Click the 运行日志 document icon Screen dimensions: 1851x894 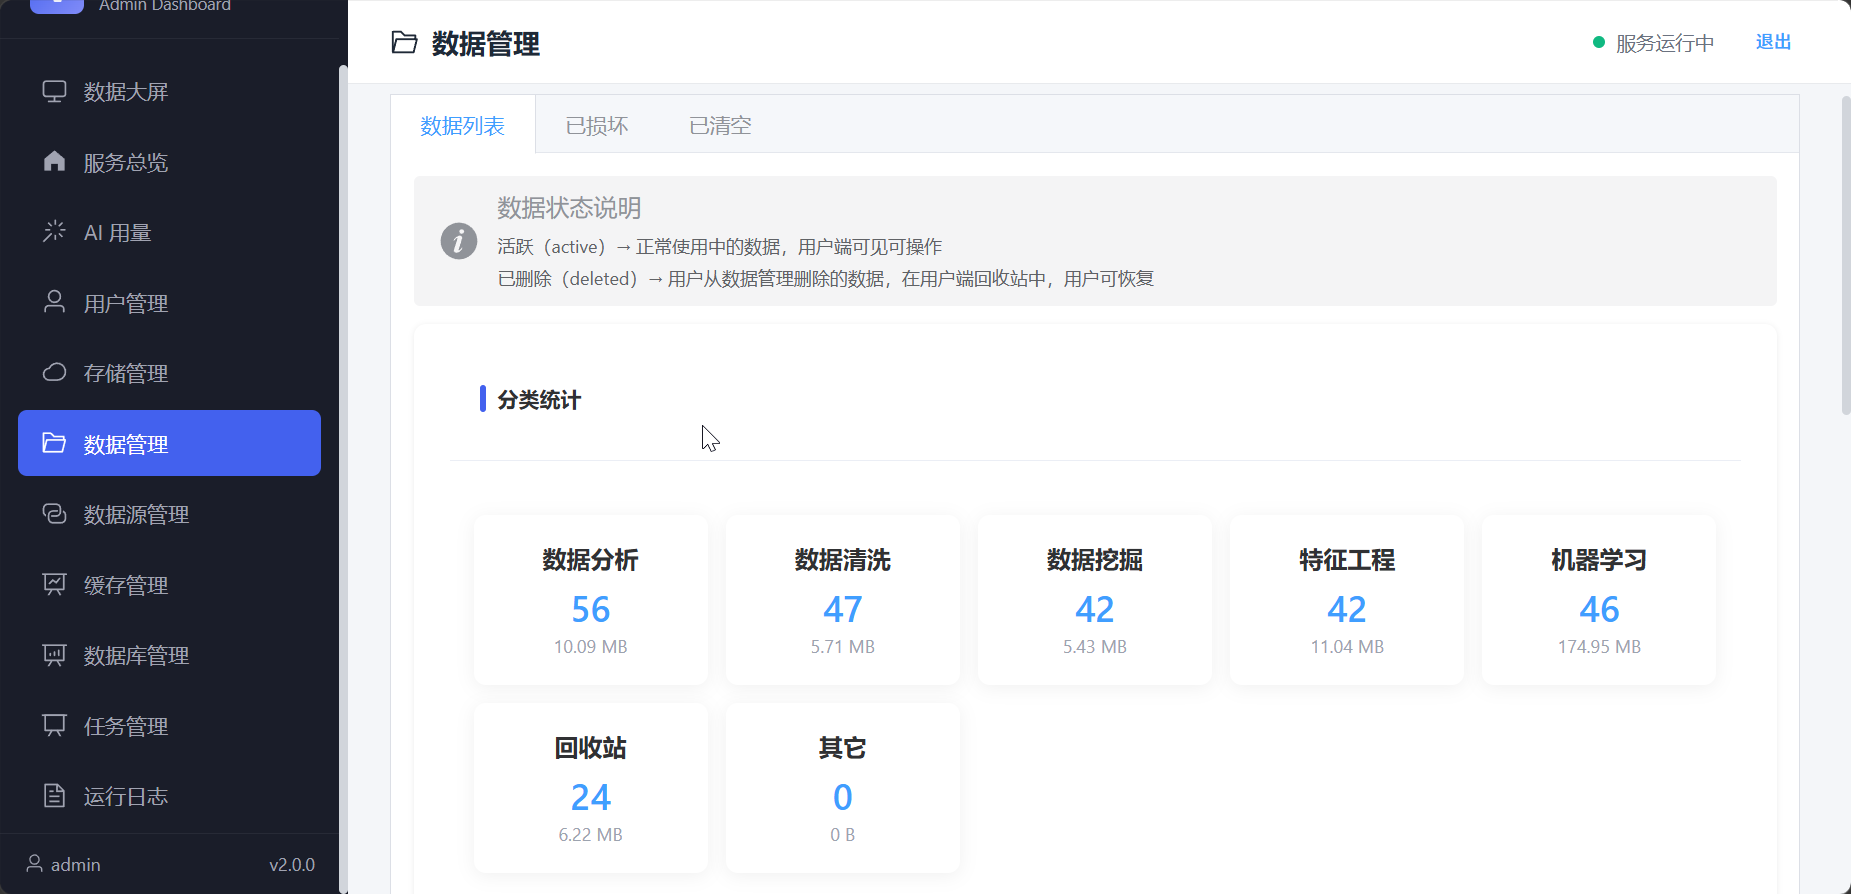click(x=54, y=796)
